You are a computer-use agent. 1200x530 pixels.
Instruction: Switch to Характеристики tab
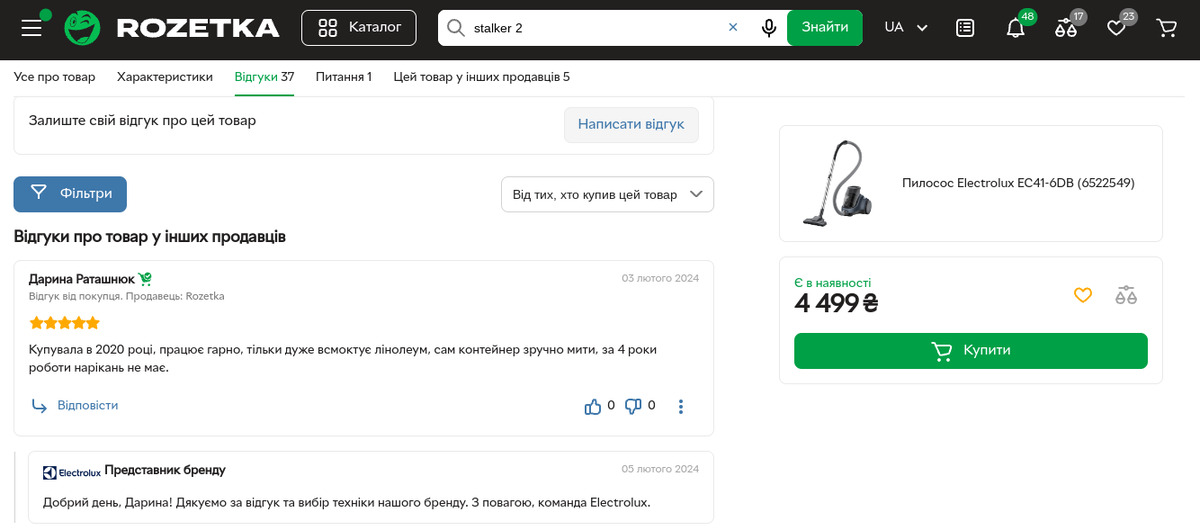coord(165,77)
